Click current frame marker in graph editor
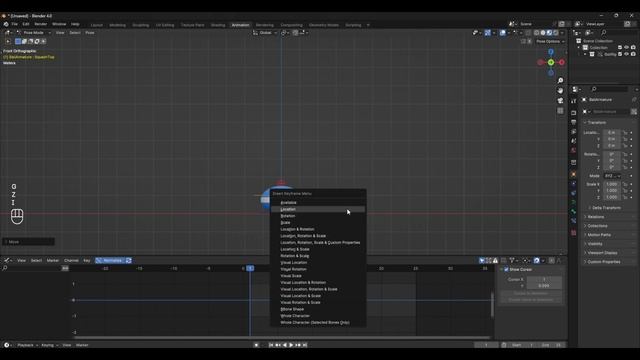 click(250, 268)
